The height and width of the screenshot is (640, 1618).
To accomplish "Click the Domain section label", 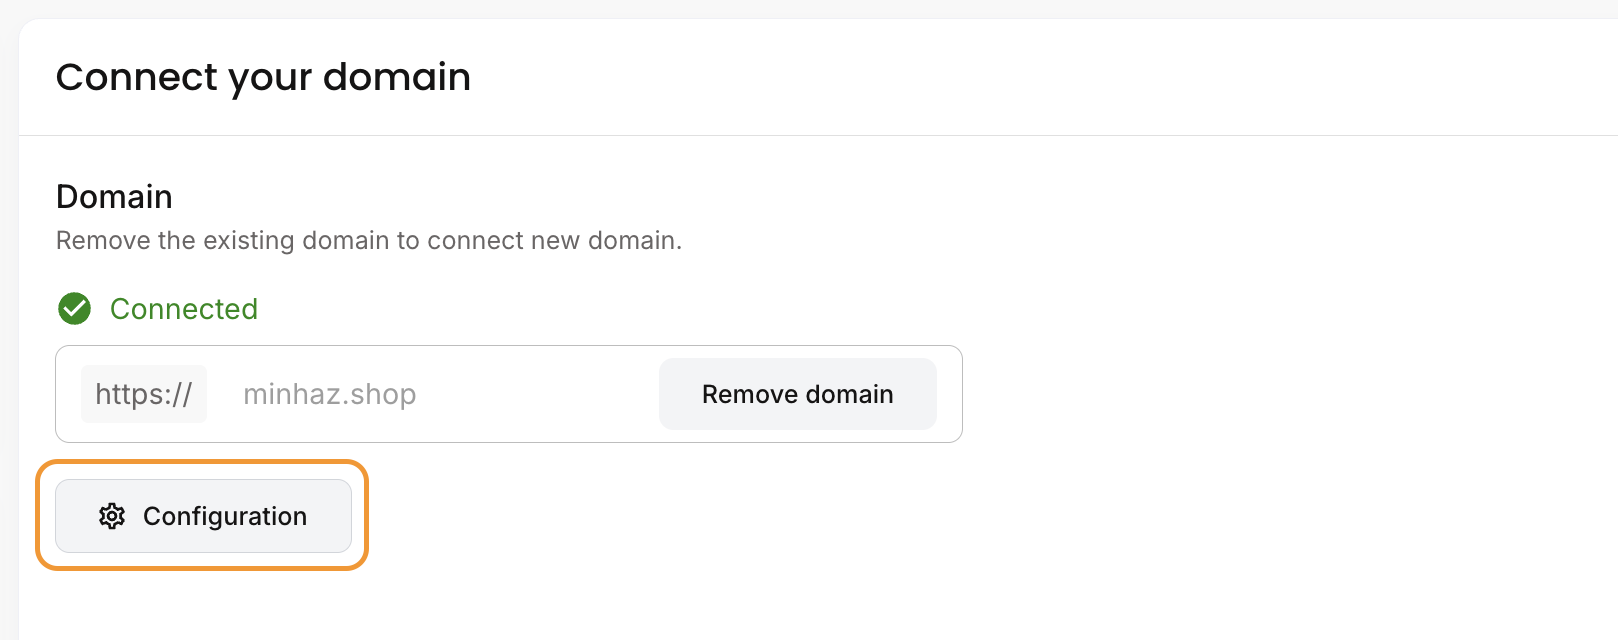I will click(114, 197).
